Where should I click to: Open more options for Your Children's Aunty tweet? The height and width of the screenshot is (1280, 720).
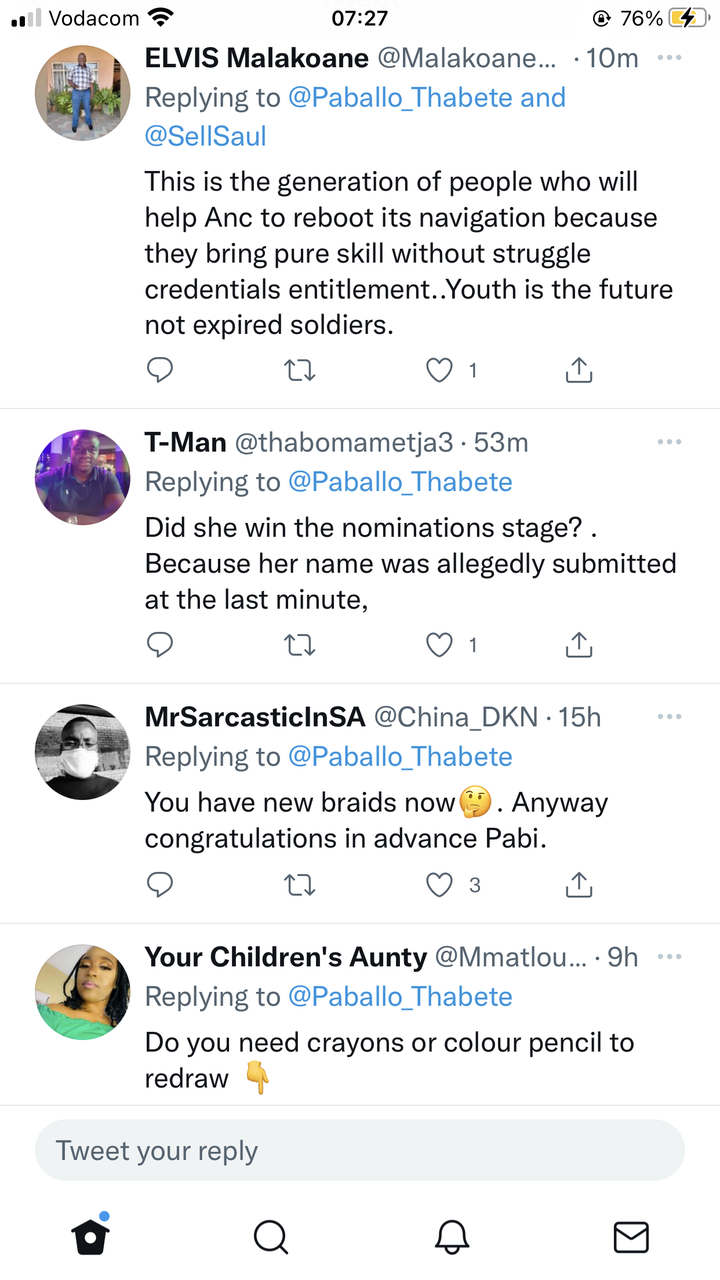[x=669, y=957]
